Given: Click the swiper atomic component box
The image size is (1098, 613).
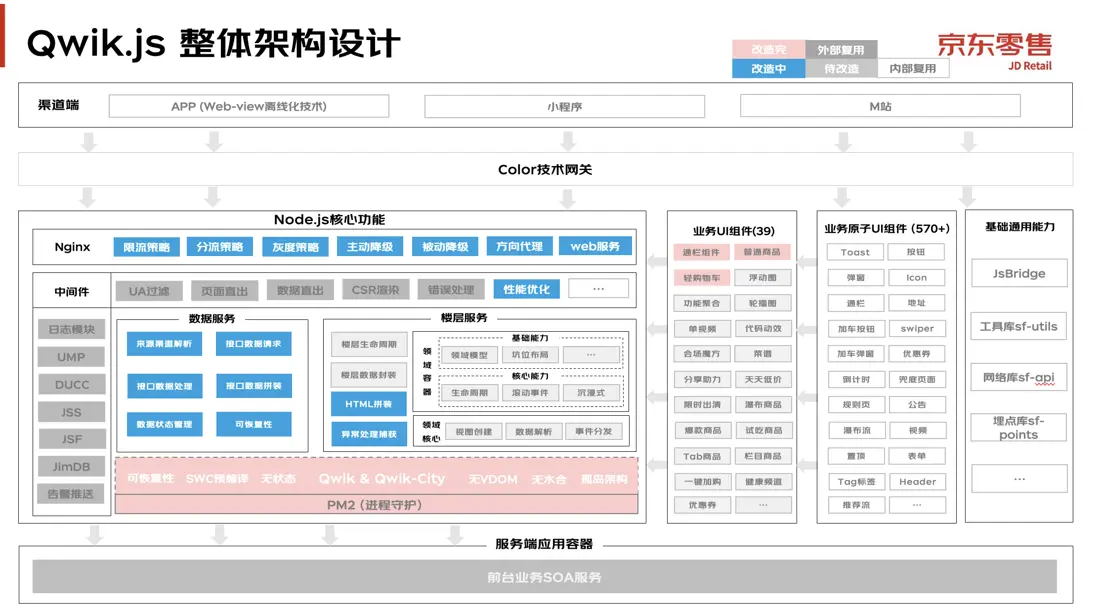Looking at the screenshot, I should pyautogui.click(x=917, y=329).
